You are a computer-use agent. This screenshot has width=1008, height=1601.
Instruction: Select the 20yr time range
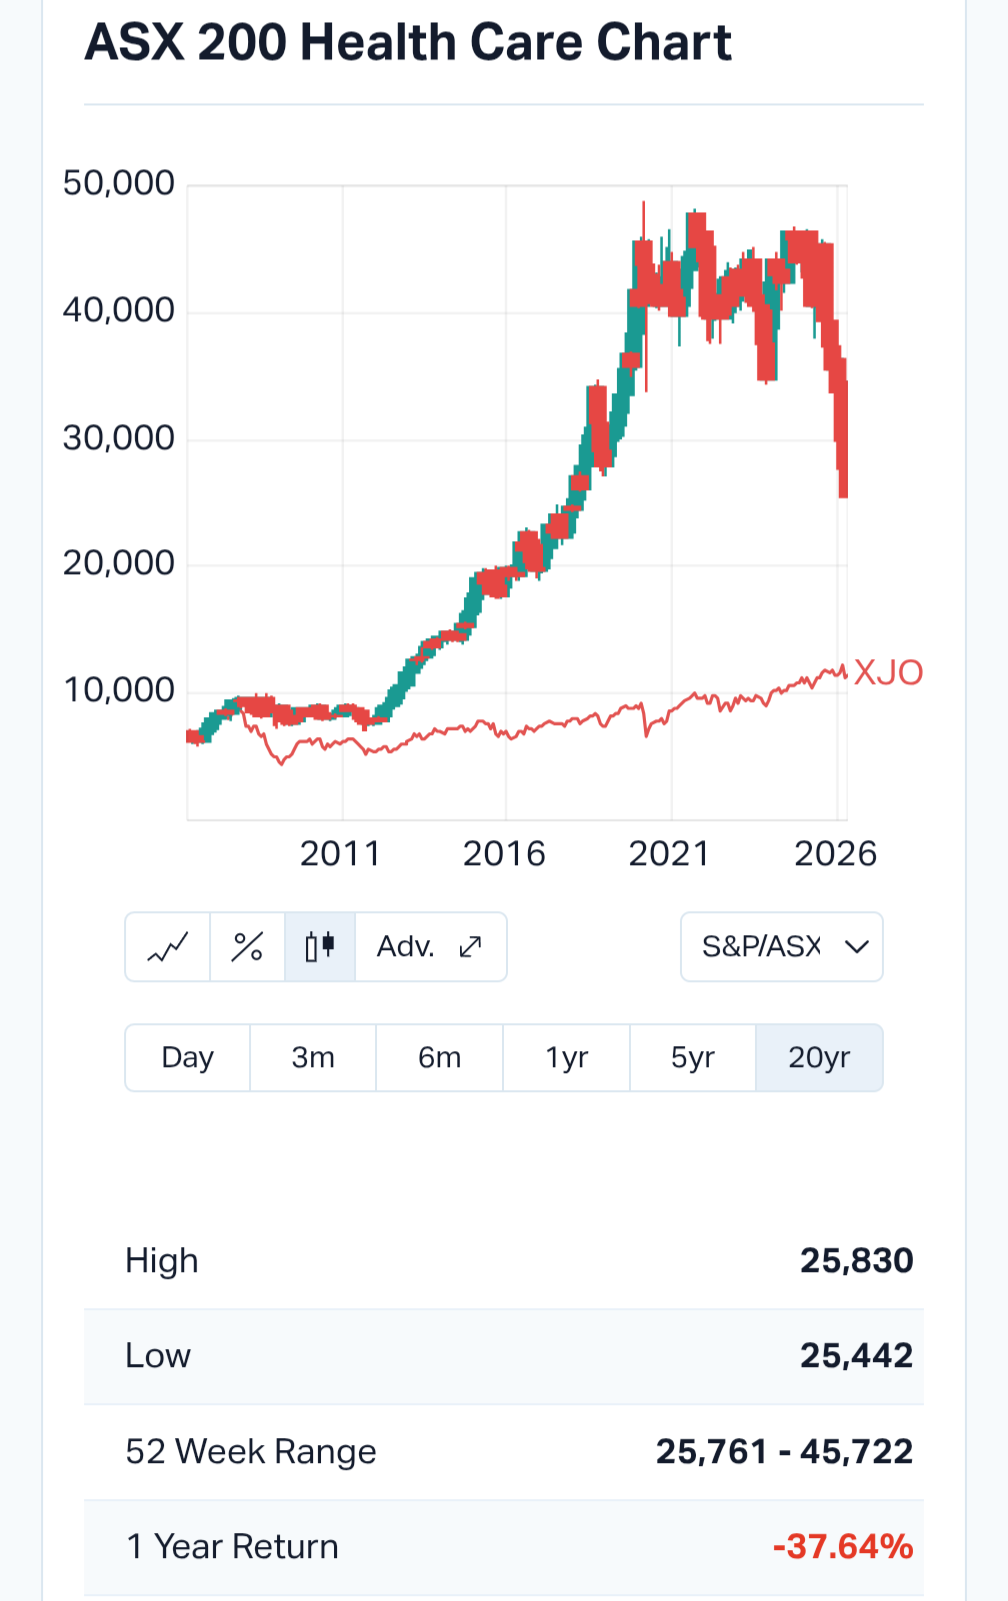(x=819, y=1057)
